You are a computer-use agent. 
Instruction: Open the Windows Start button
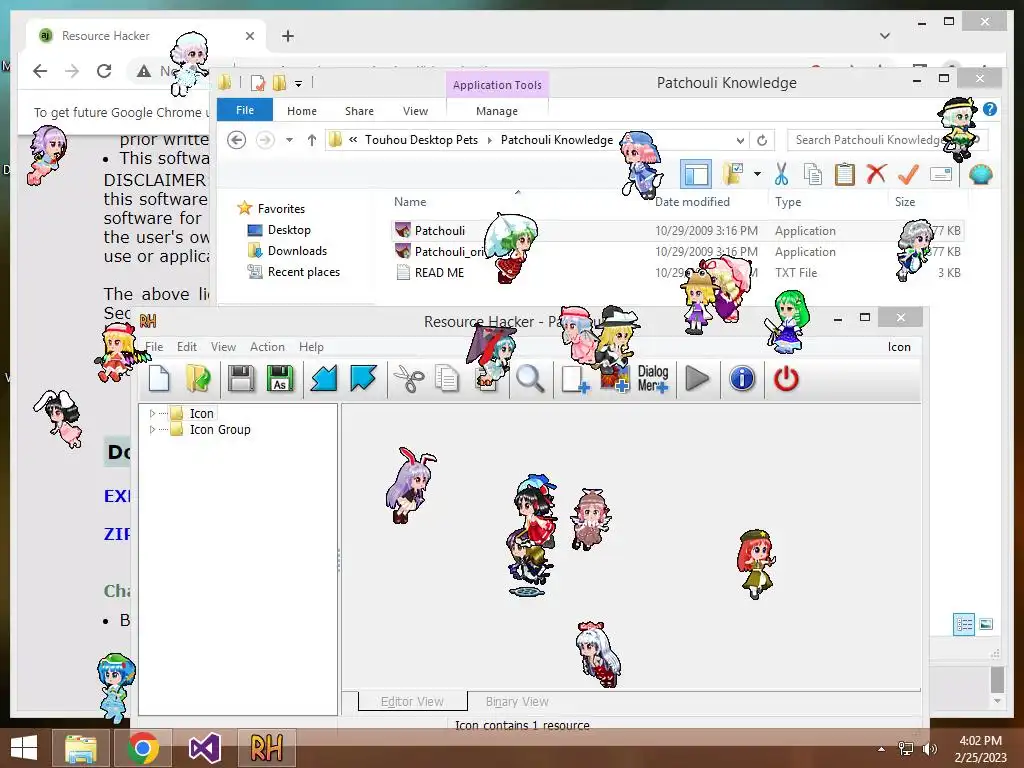(24, 748)
